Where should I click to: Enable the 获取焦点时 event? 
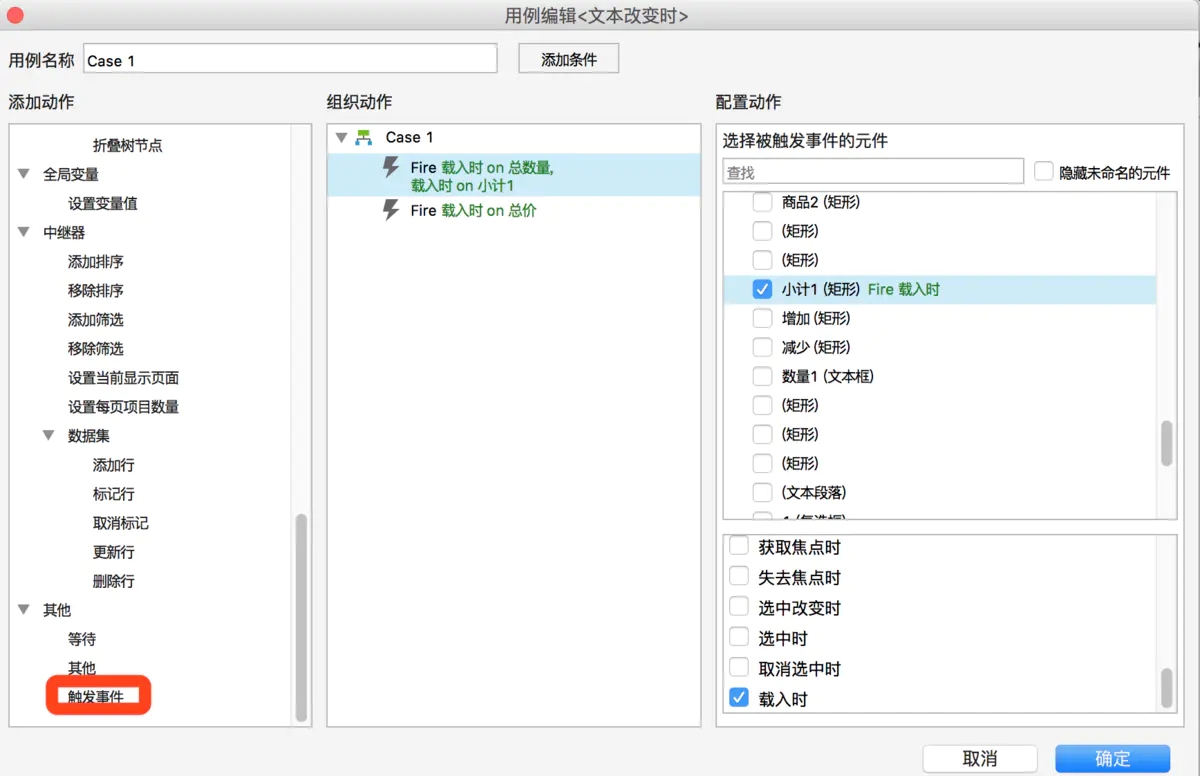click(x=738, y=546)
